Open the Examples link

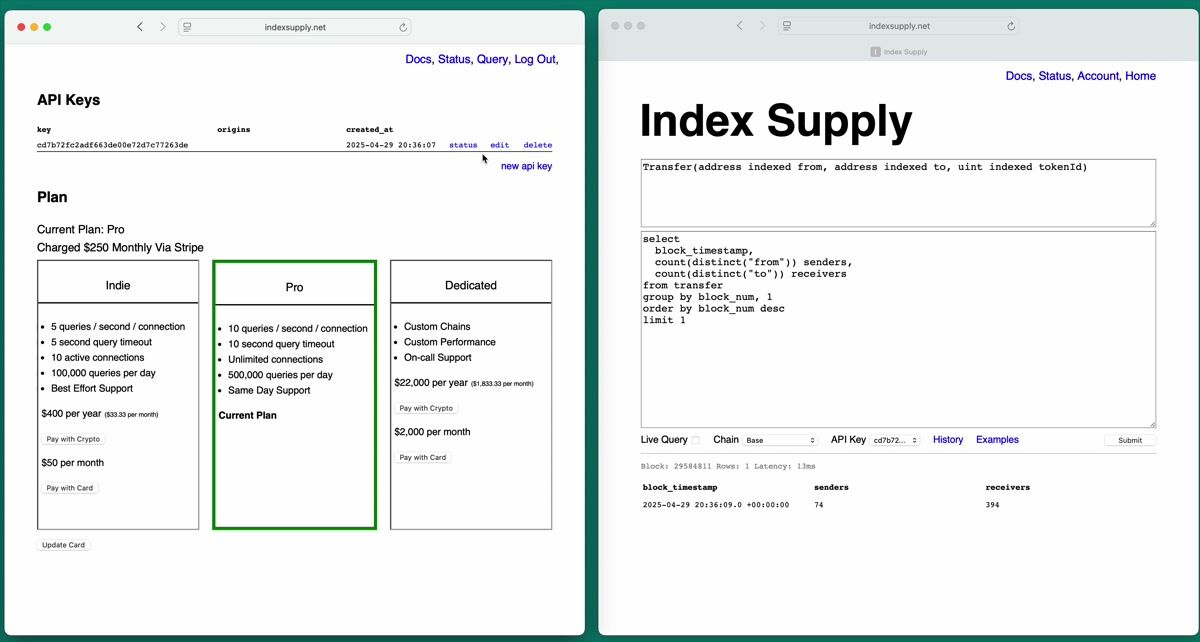[997, 440]
